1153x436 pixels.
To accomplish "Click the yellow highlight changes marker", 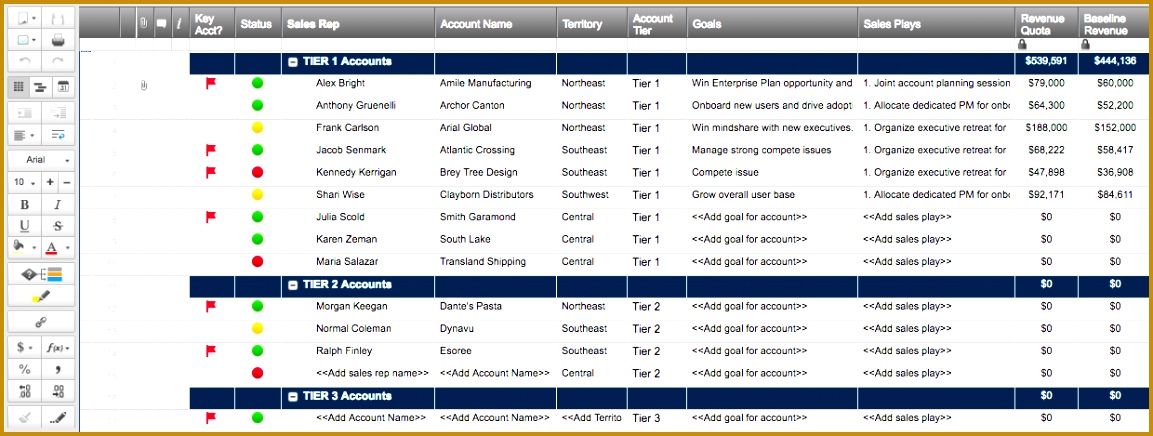I will tap(41, 297).
